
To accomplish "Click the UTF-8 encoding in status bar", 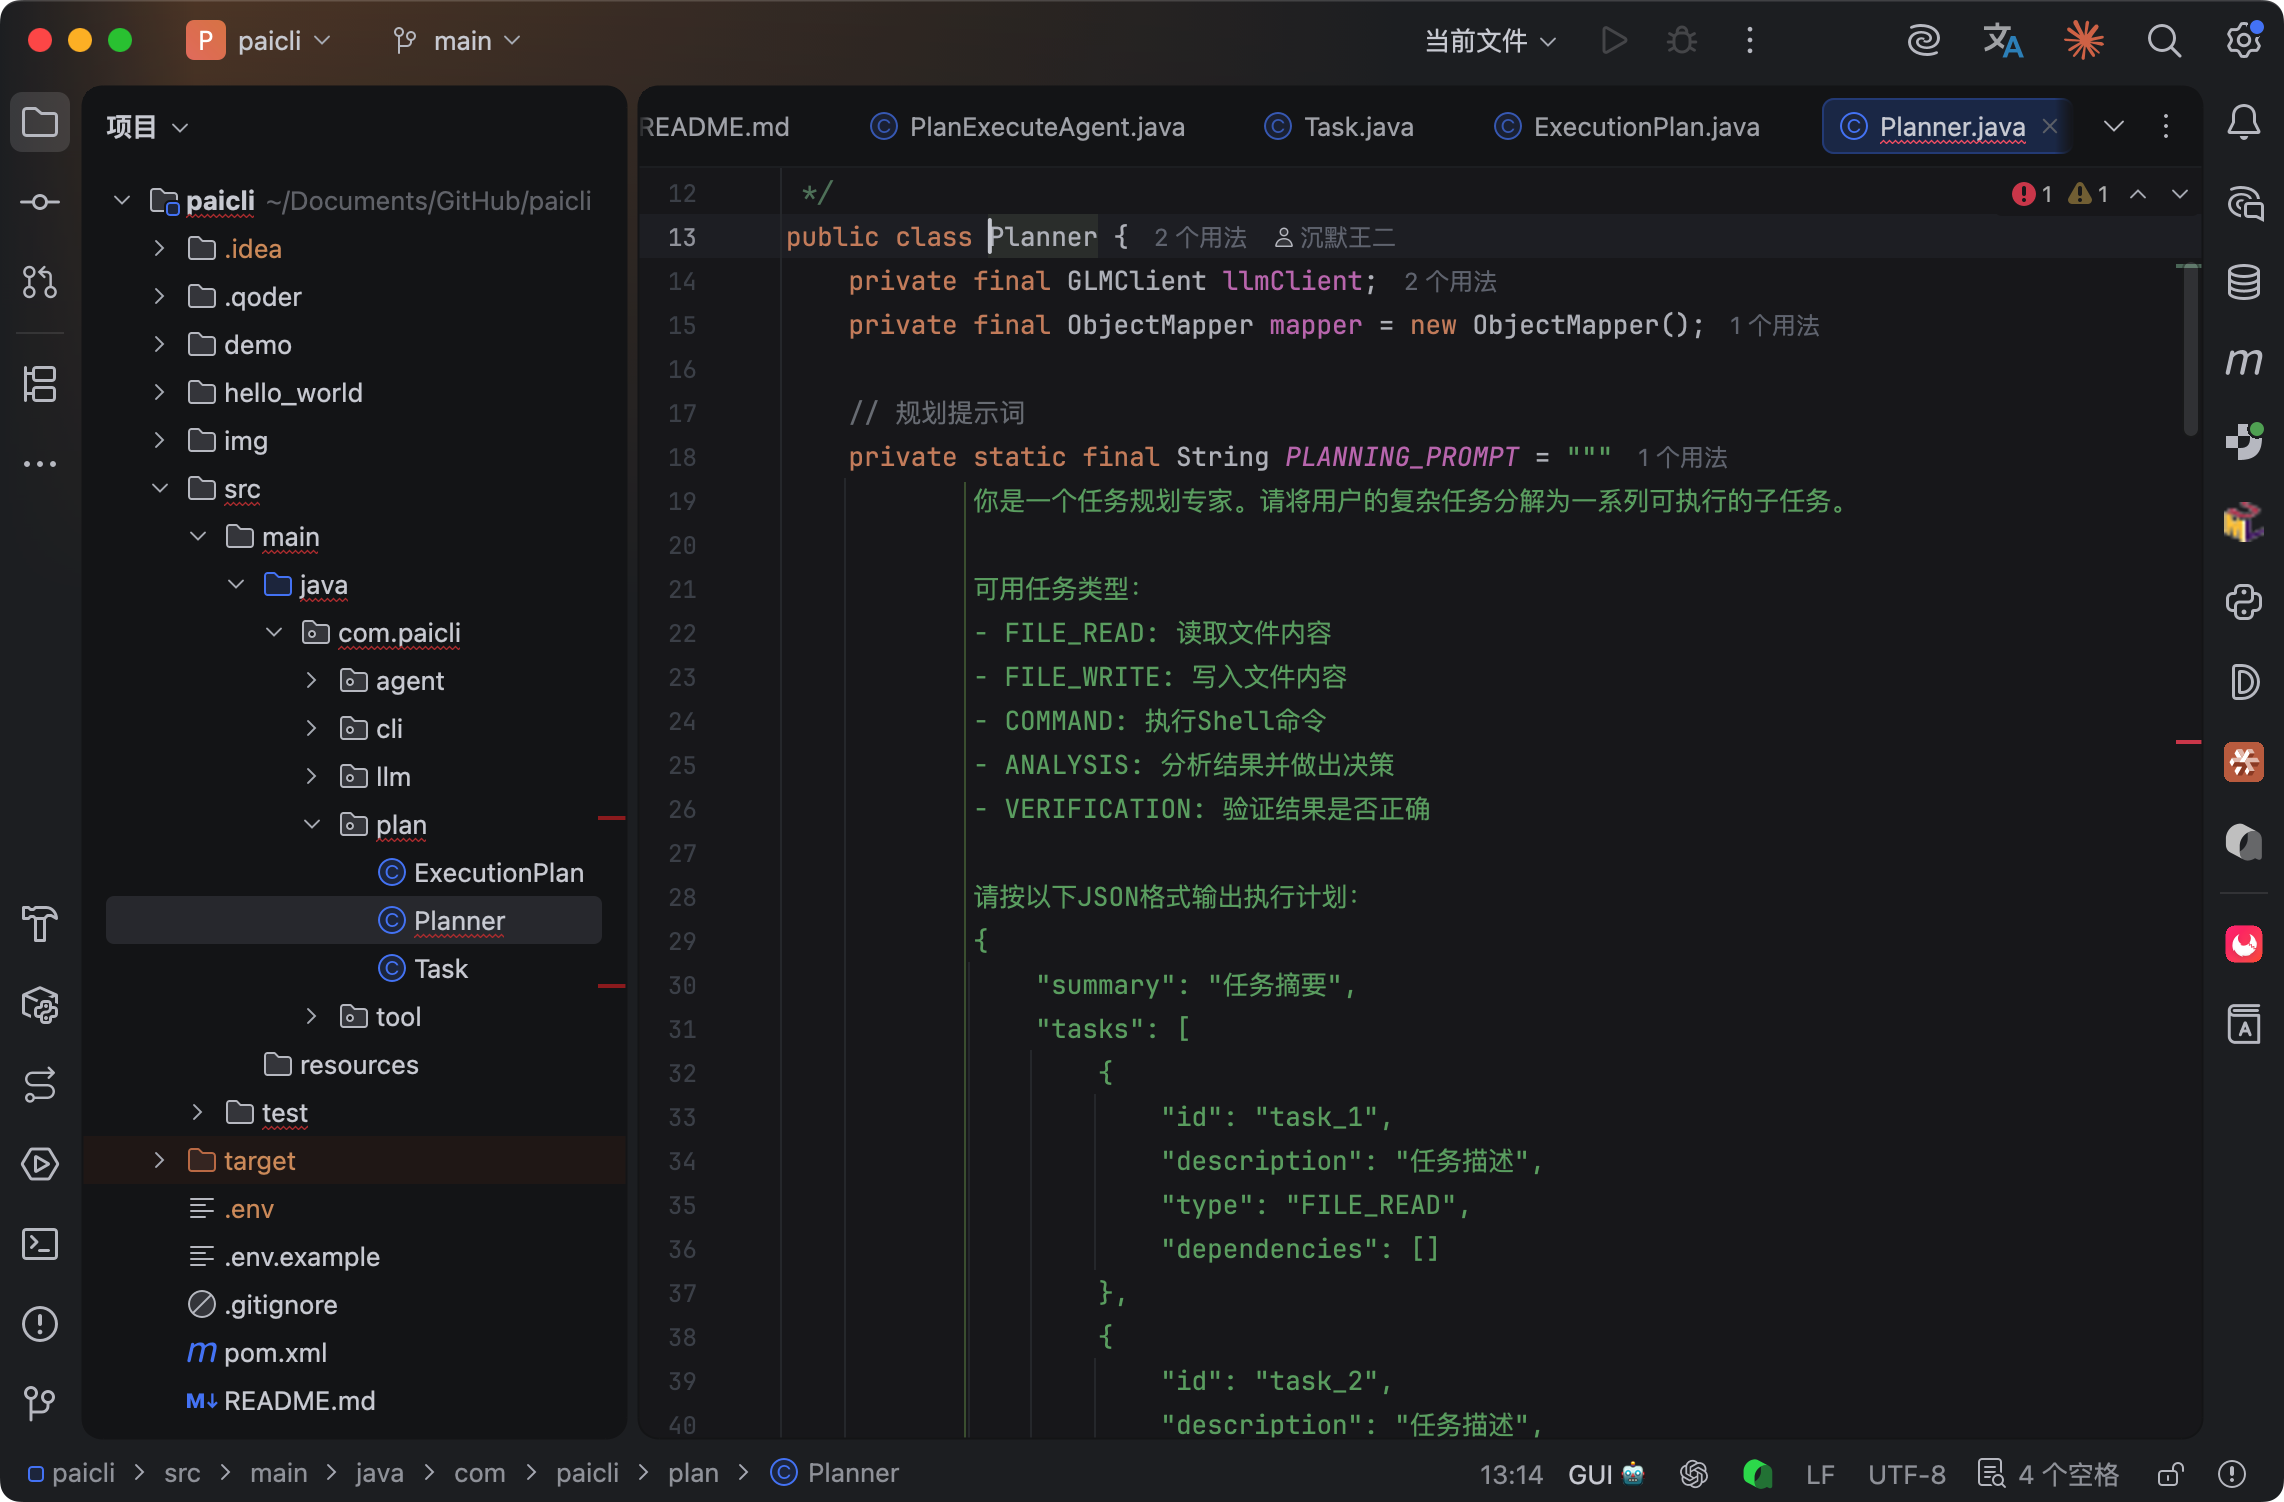I will click(x=1906, y=1474).
